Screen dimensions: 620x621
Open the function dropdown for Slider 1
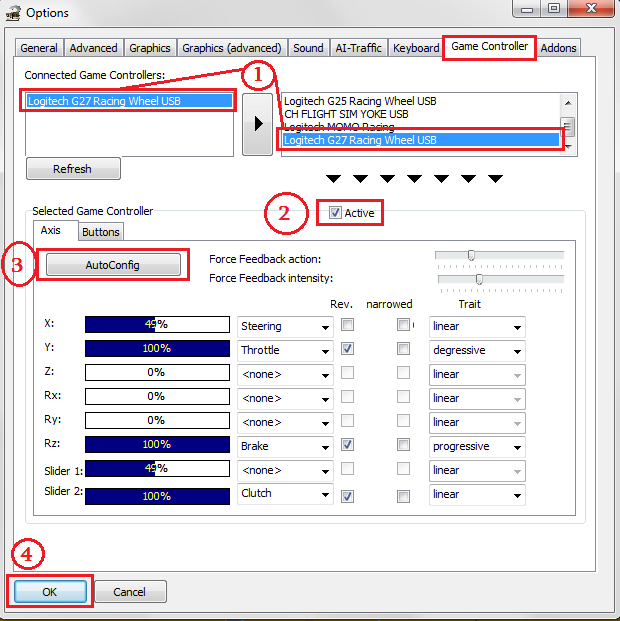pos(285,471)
